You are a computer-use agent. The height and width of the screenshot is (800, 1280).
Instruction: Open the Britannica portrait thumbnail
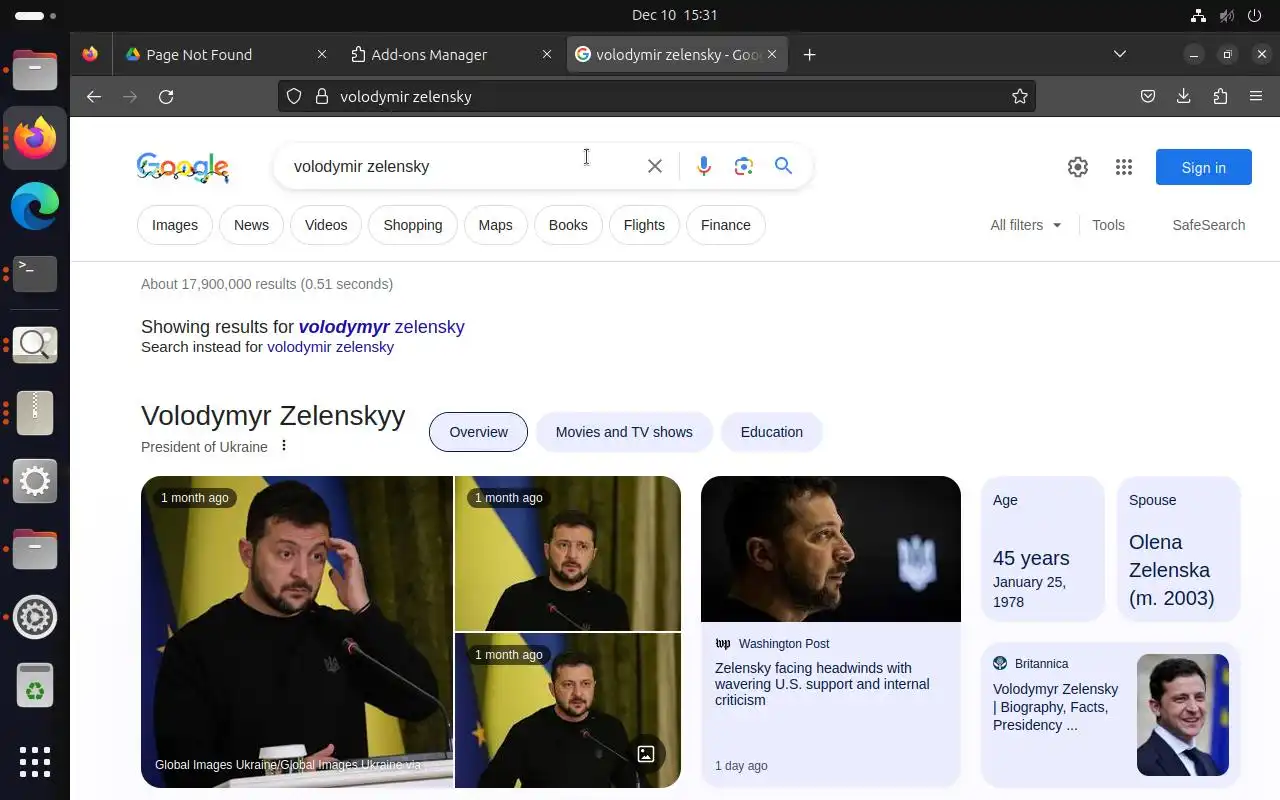[1183, 715]
